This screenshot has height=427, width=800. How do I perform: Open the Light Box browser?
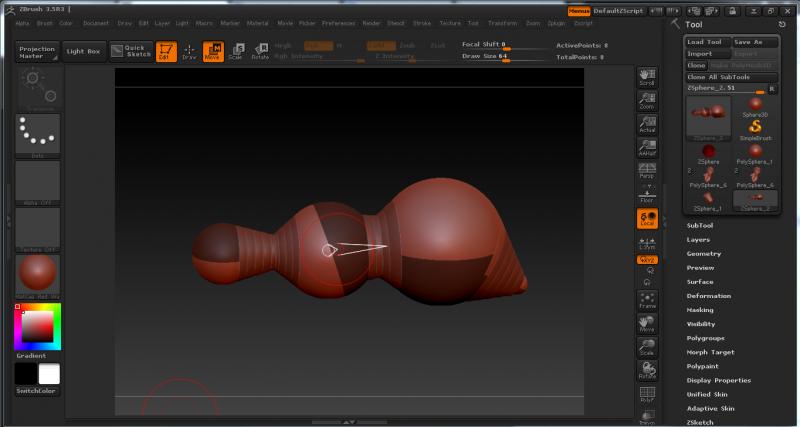[x=83, y=50]
